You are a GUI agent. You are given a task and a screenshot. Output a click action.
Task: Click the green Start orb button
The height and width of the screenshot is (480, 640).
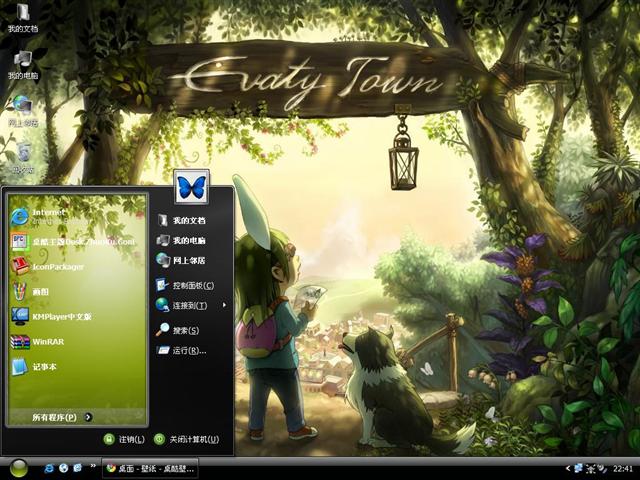pos(18,469)
